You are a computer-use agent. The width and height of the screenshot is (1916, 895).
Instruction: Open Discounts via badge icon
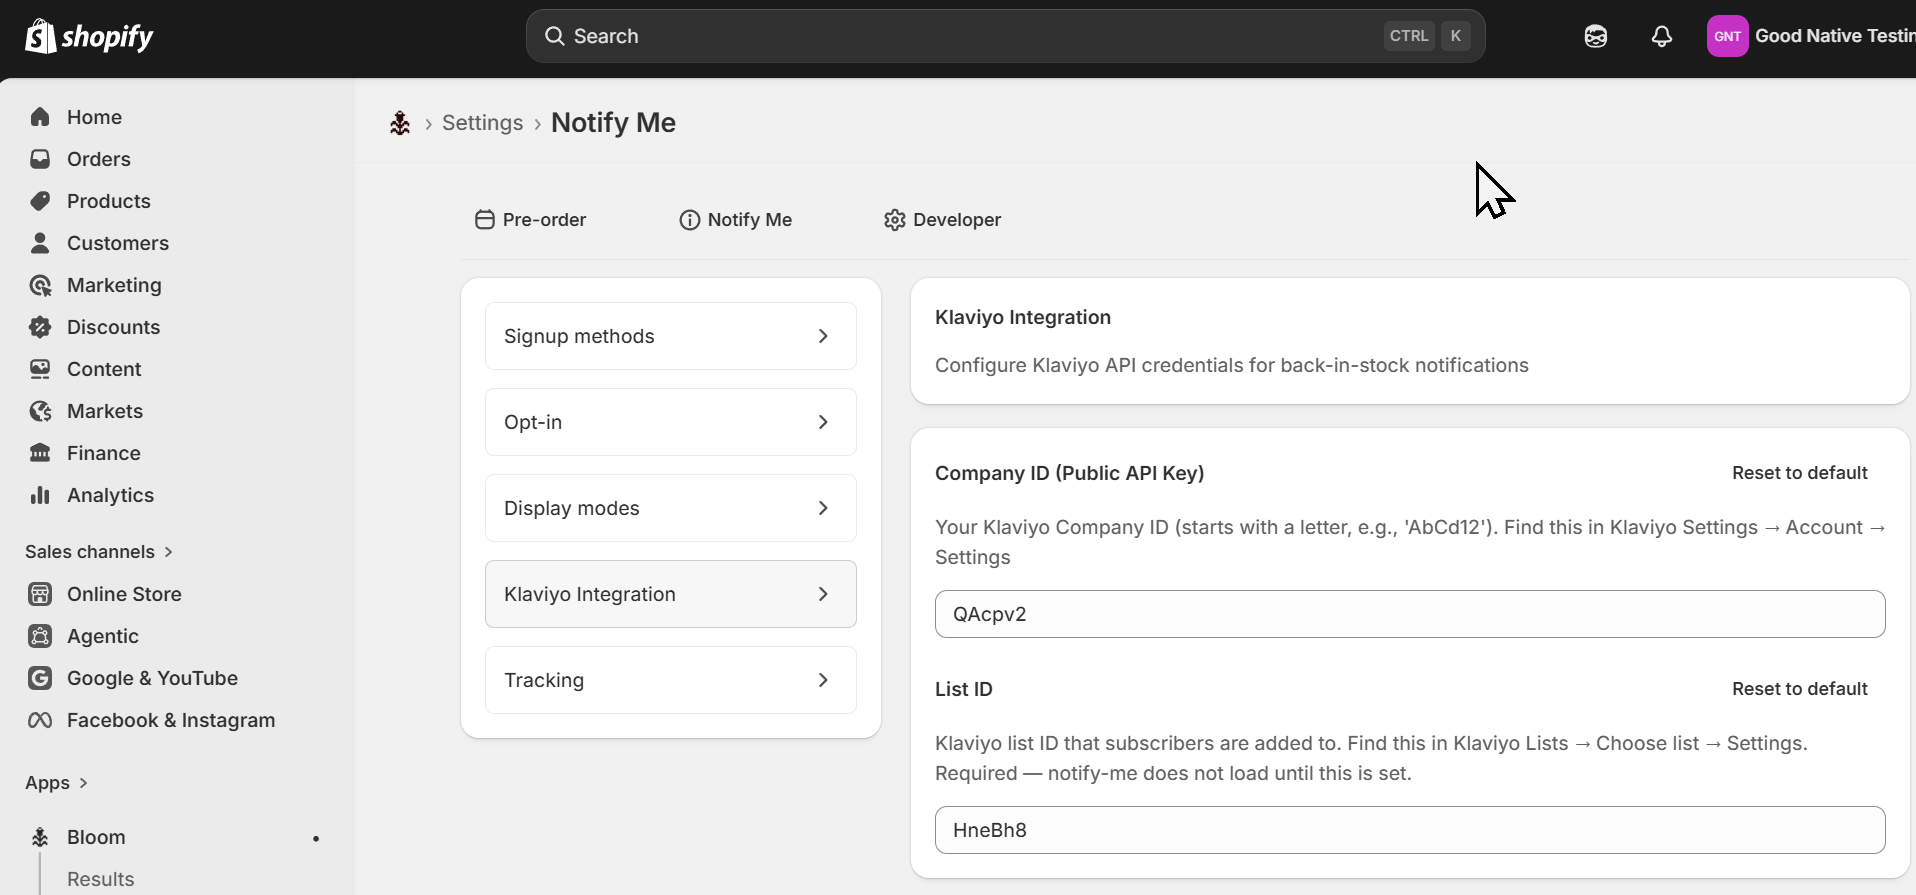pos(40,327)
